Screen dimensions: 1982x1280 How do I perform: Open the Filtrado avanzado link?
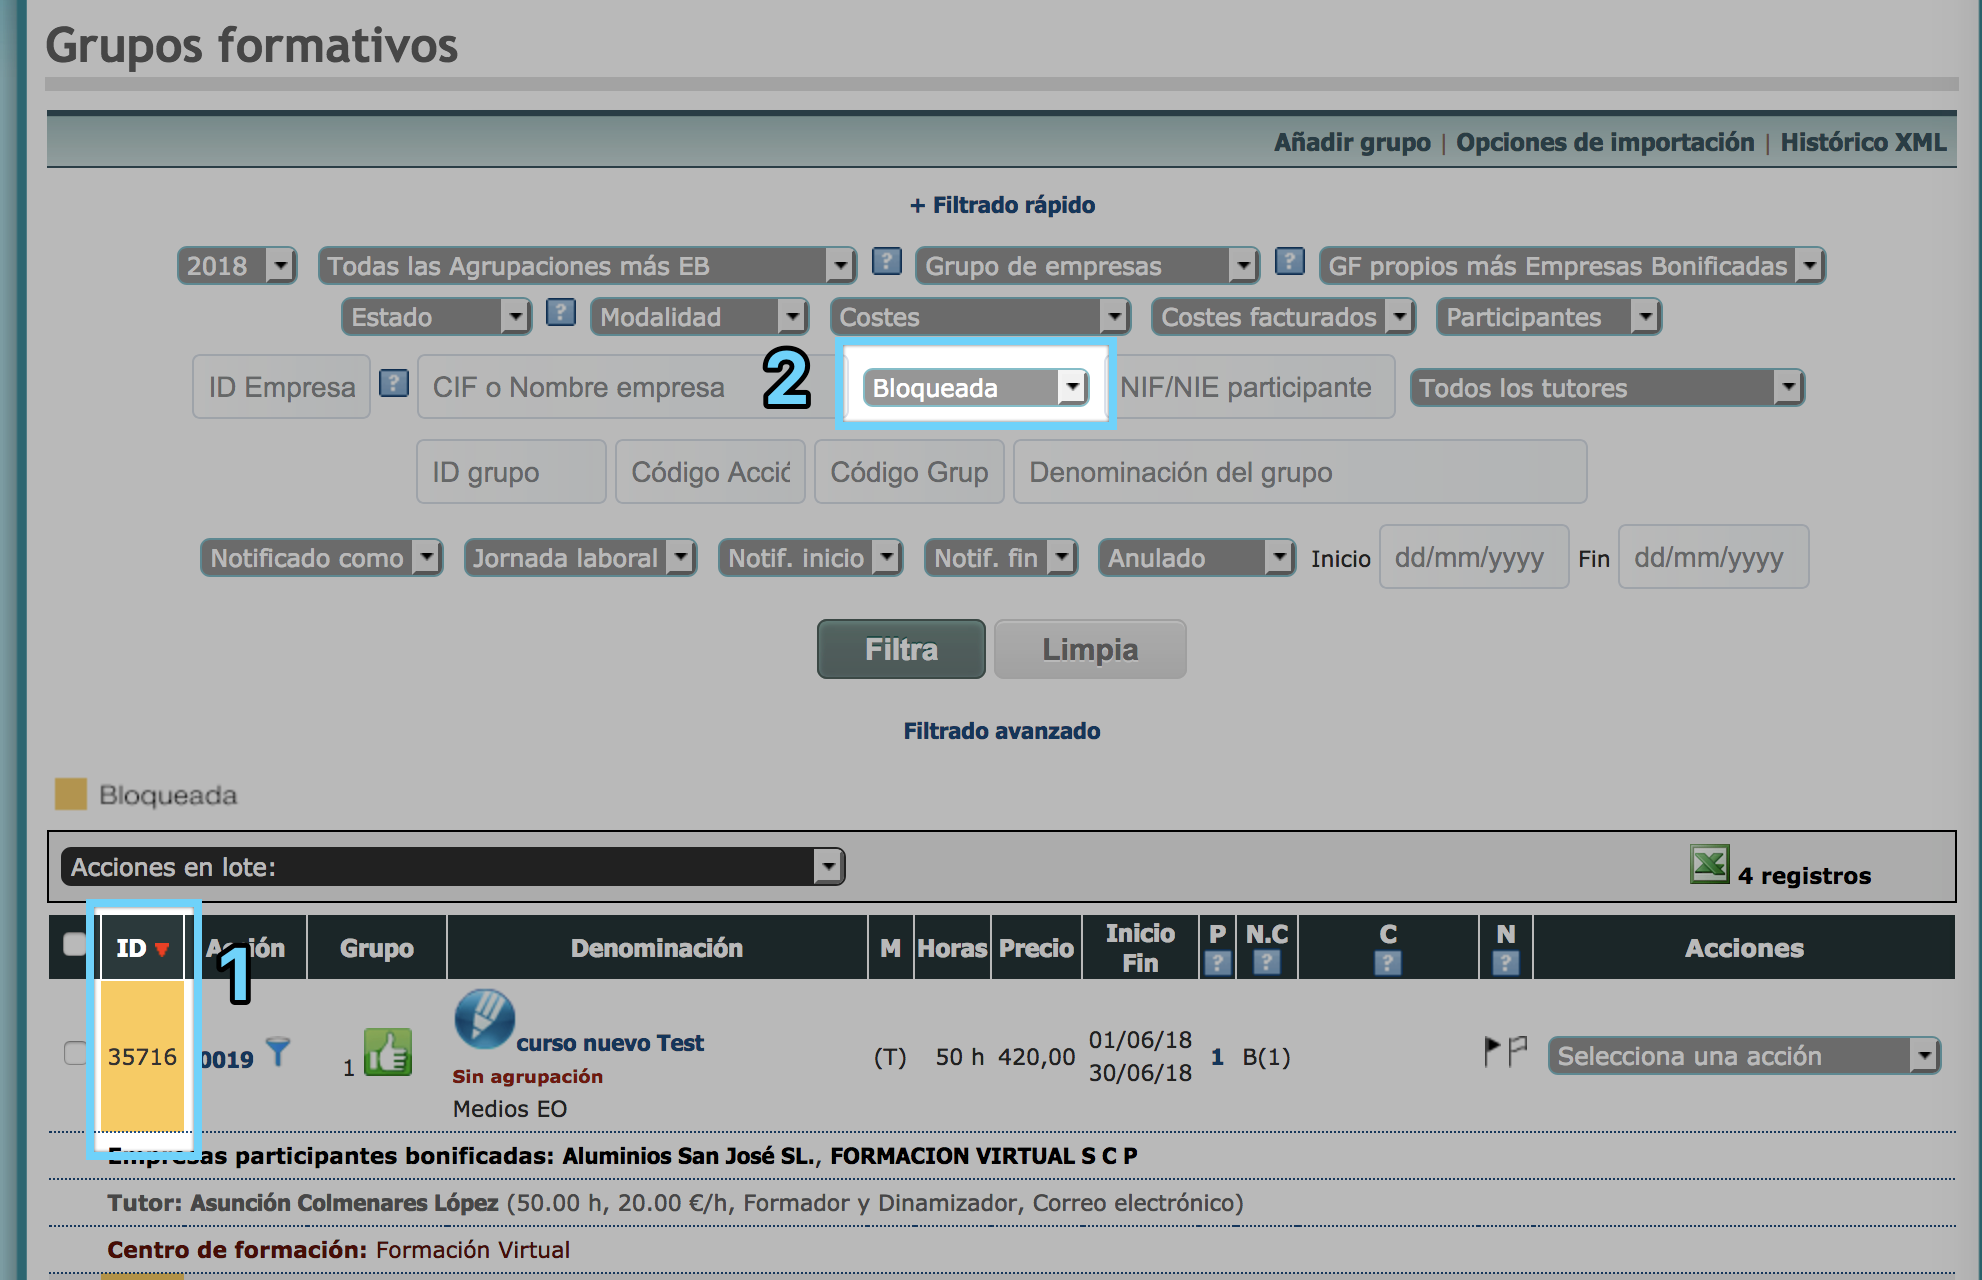[1001, 731]
